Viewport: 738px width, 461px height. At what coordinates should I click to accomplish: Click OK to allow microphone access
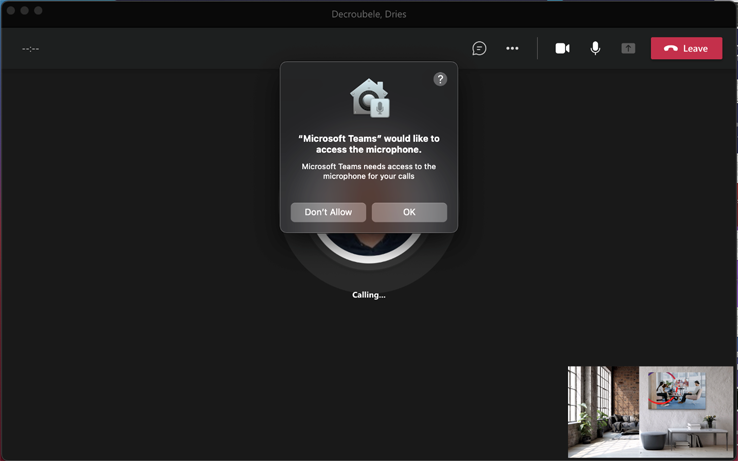(x=409, y=212)
